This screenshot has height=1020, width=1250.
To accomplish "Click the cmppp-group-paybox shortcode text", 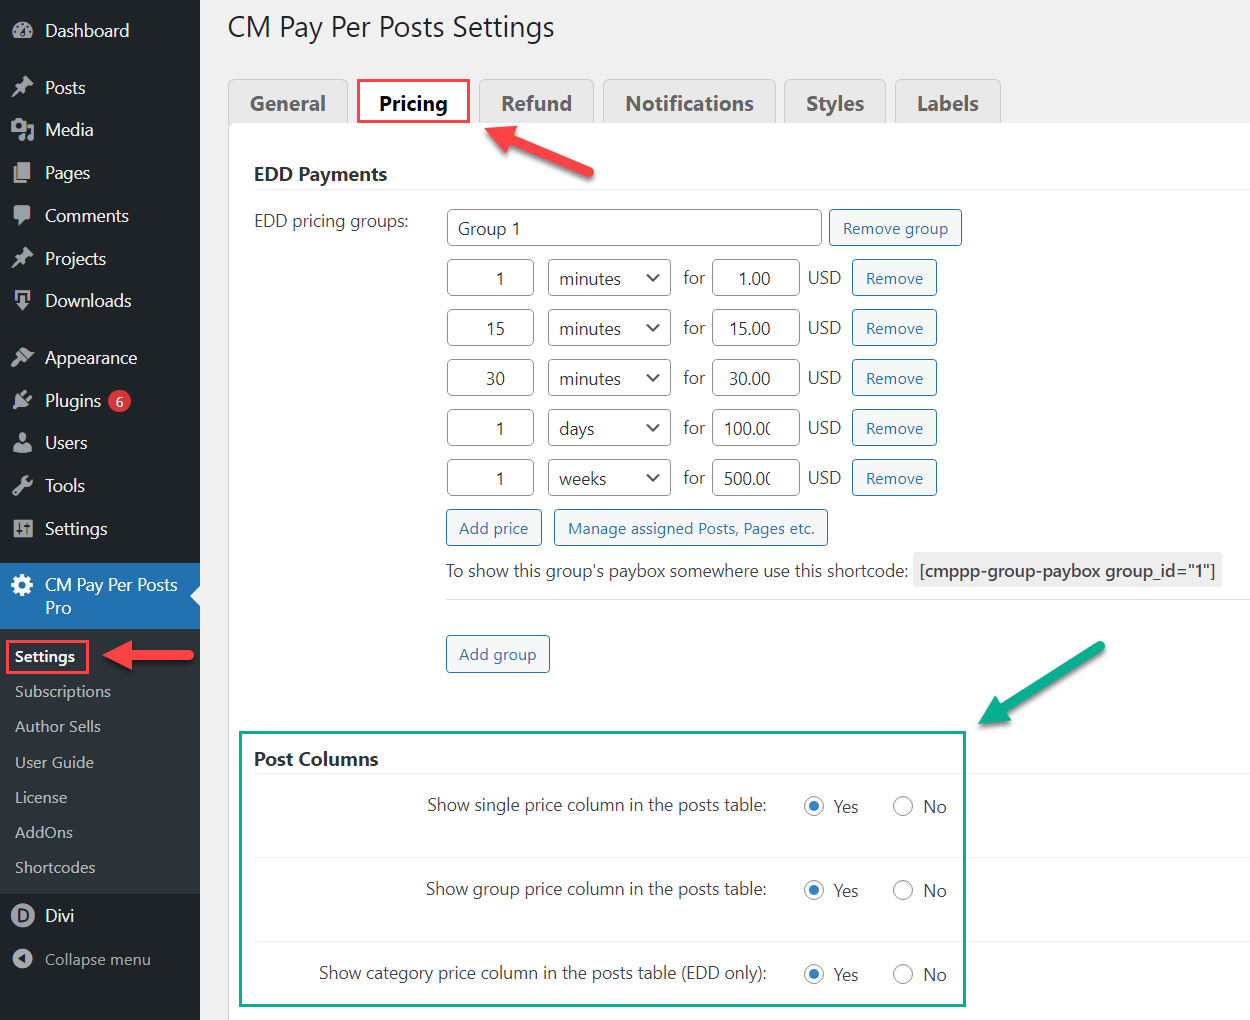I will 1067,571.
